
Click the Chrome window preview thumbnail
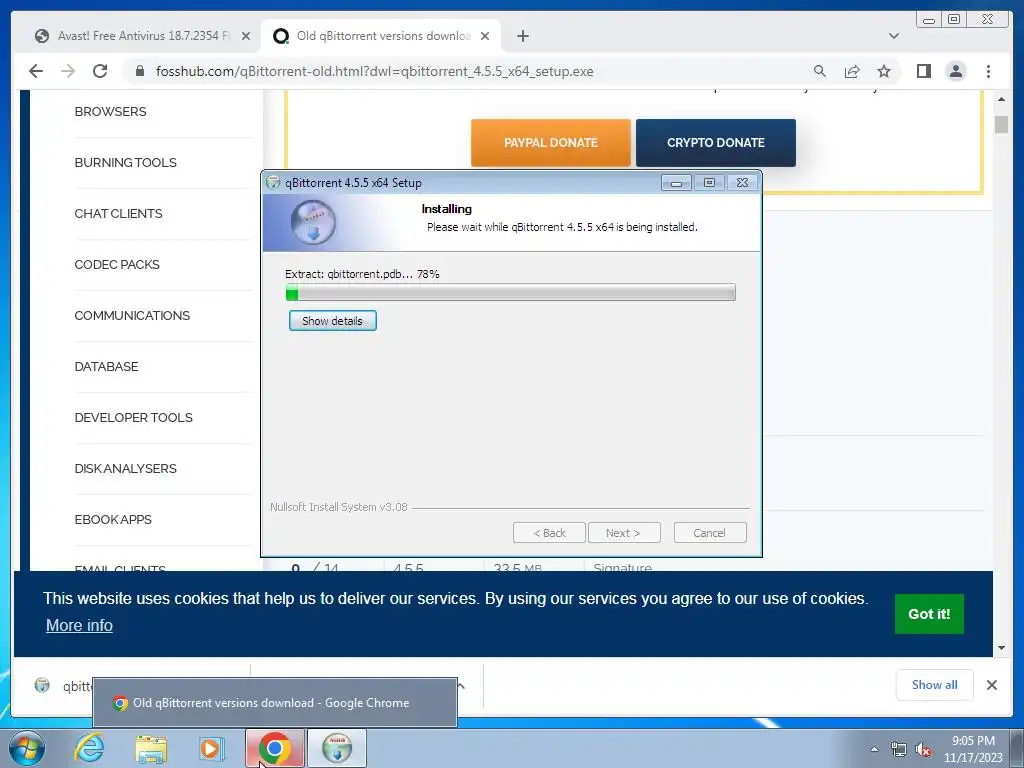point(275,703)
